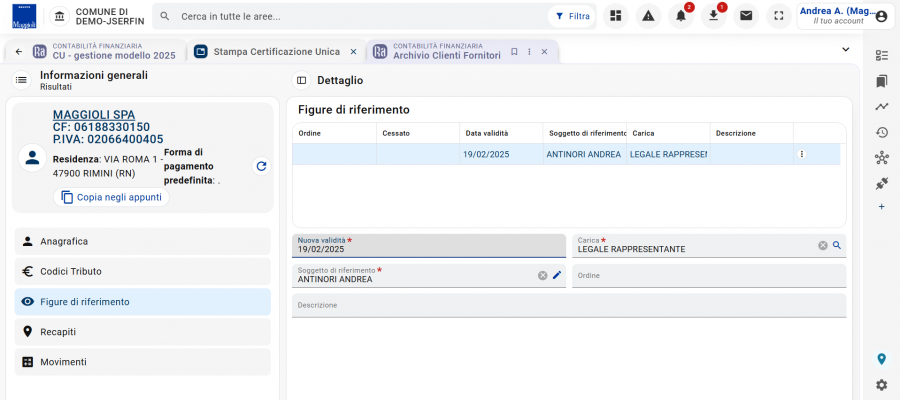This screenshot has width=900, height=400.
Task: Open the Comune di Demo-Jserfin entity icon
Action: click(59, 17)
